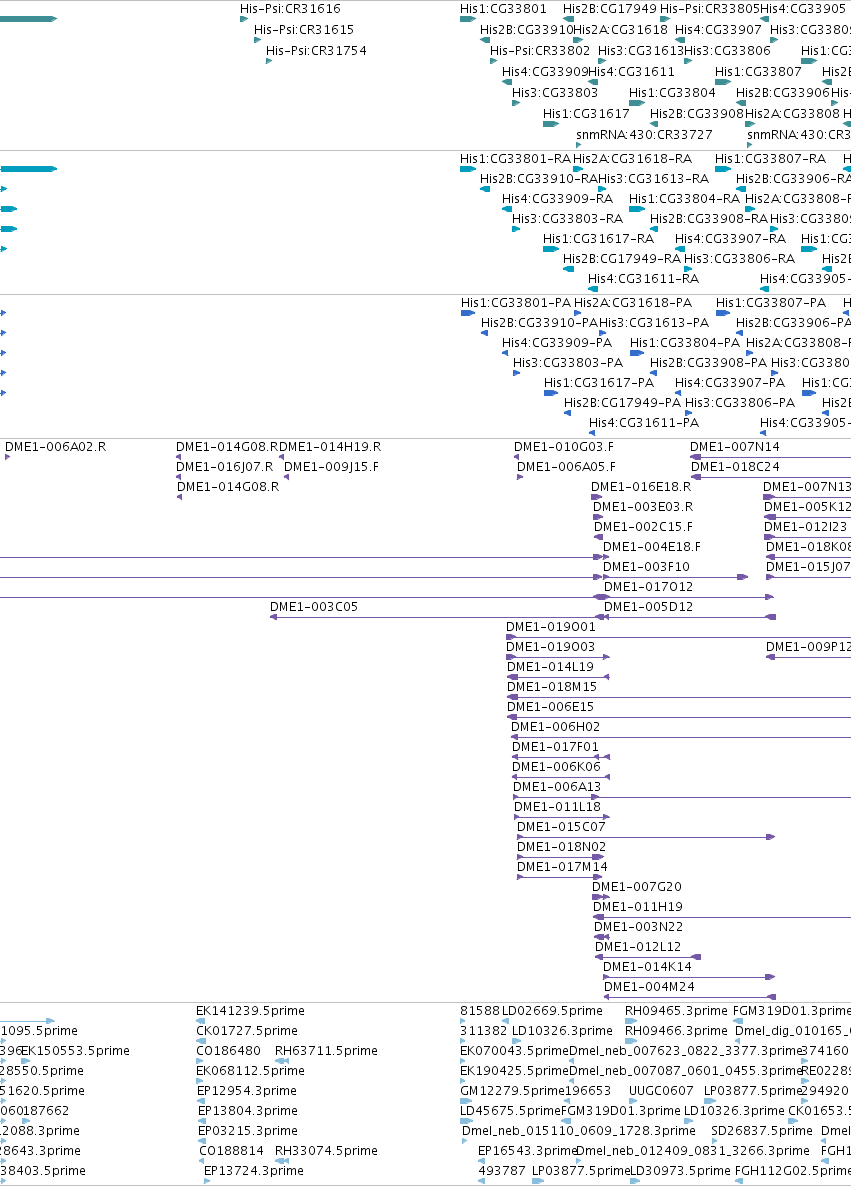Select the His2A:CG31618-RA transcript label
This screenshot has width=851, height=1186.
tap(632, 160)
